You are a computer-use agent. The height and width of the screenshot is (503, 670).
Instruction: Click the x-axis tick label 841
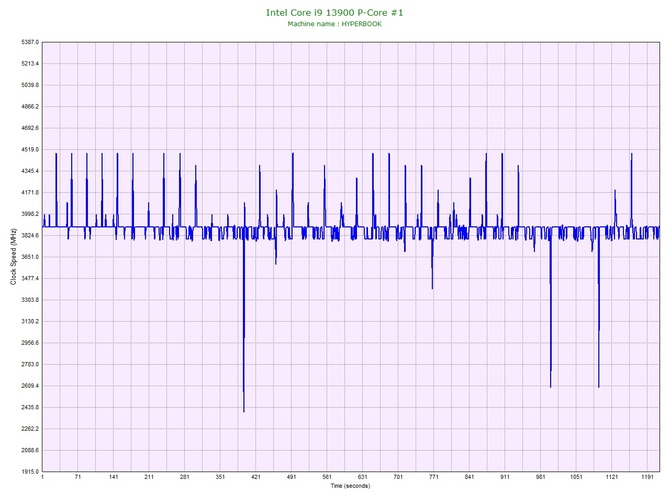(469, 477)
